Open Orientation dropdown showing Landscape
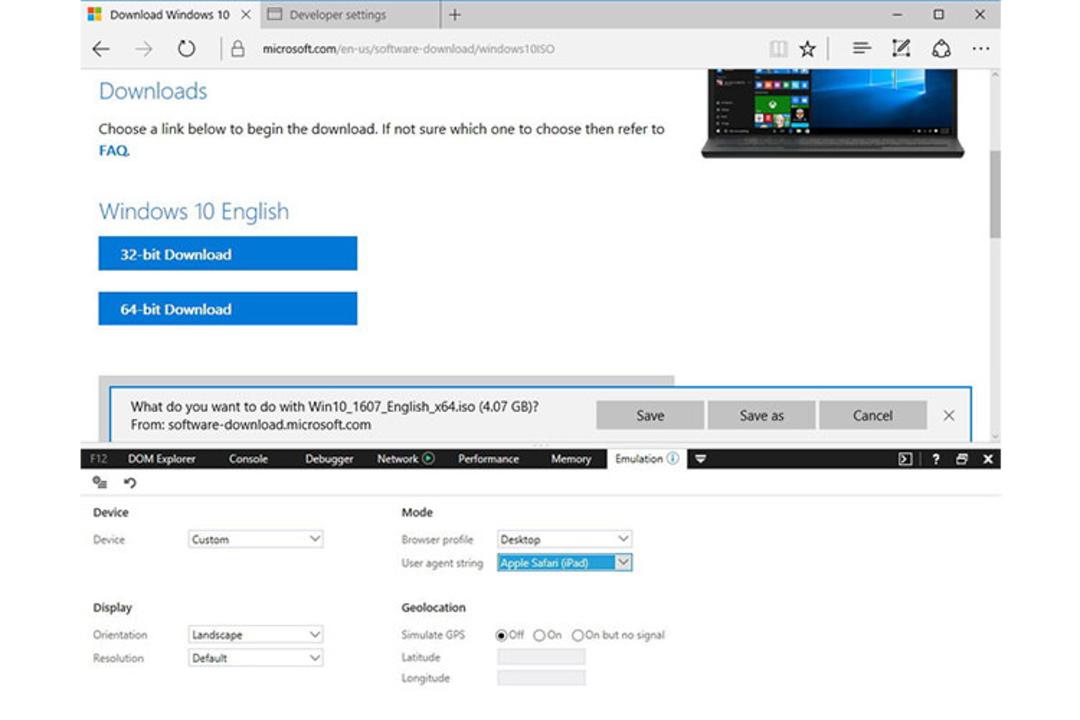 point(256,635)
